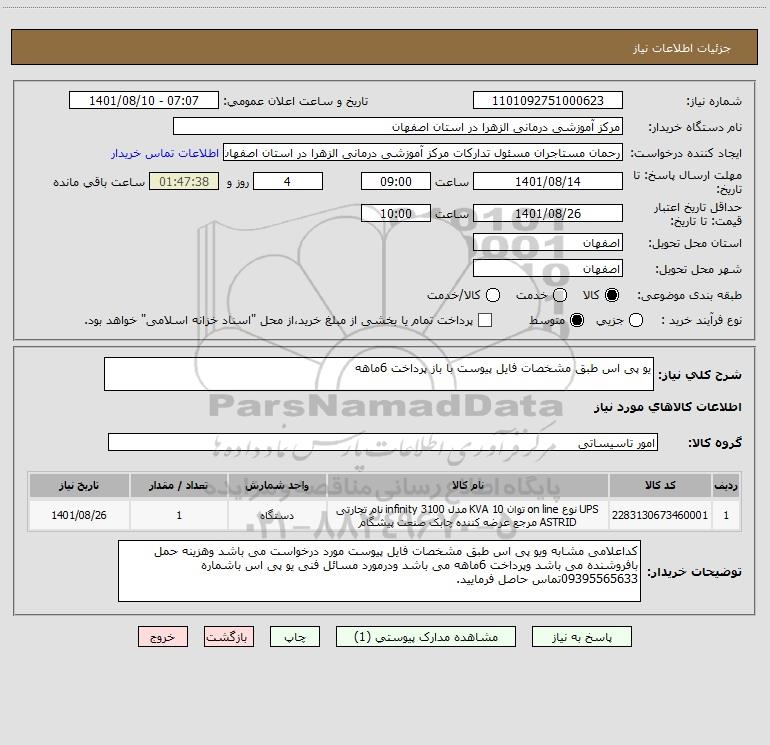Open مشاهده مدارک پیوستی (1) button
770x745 pixels.
tap(426, 637)
